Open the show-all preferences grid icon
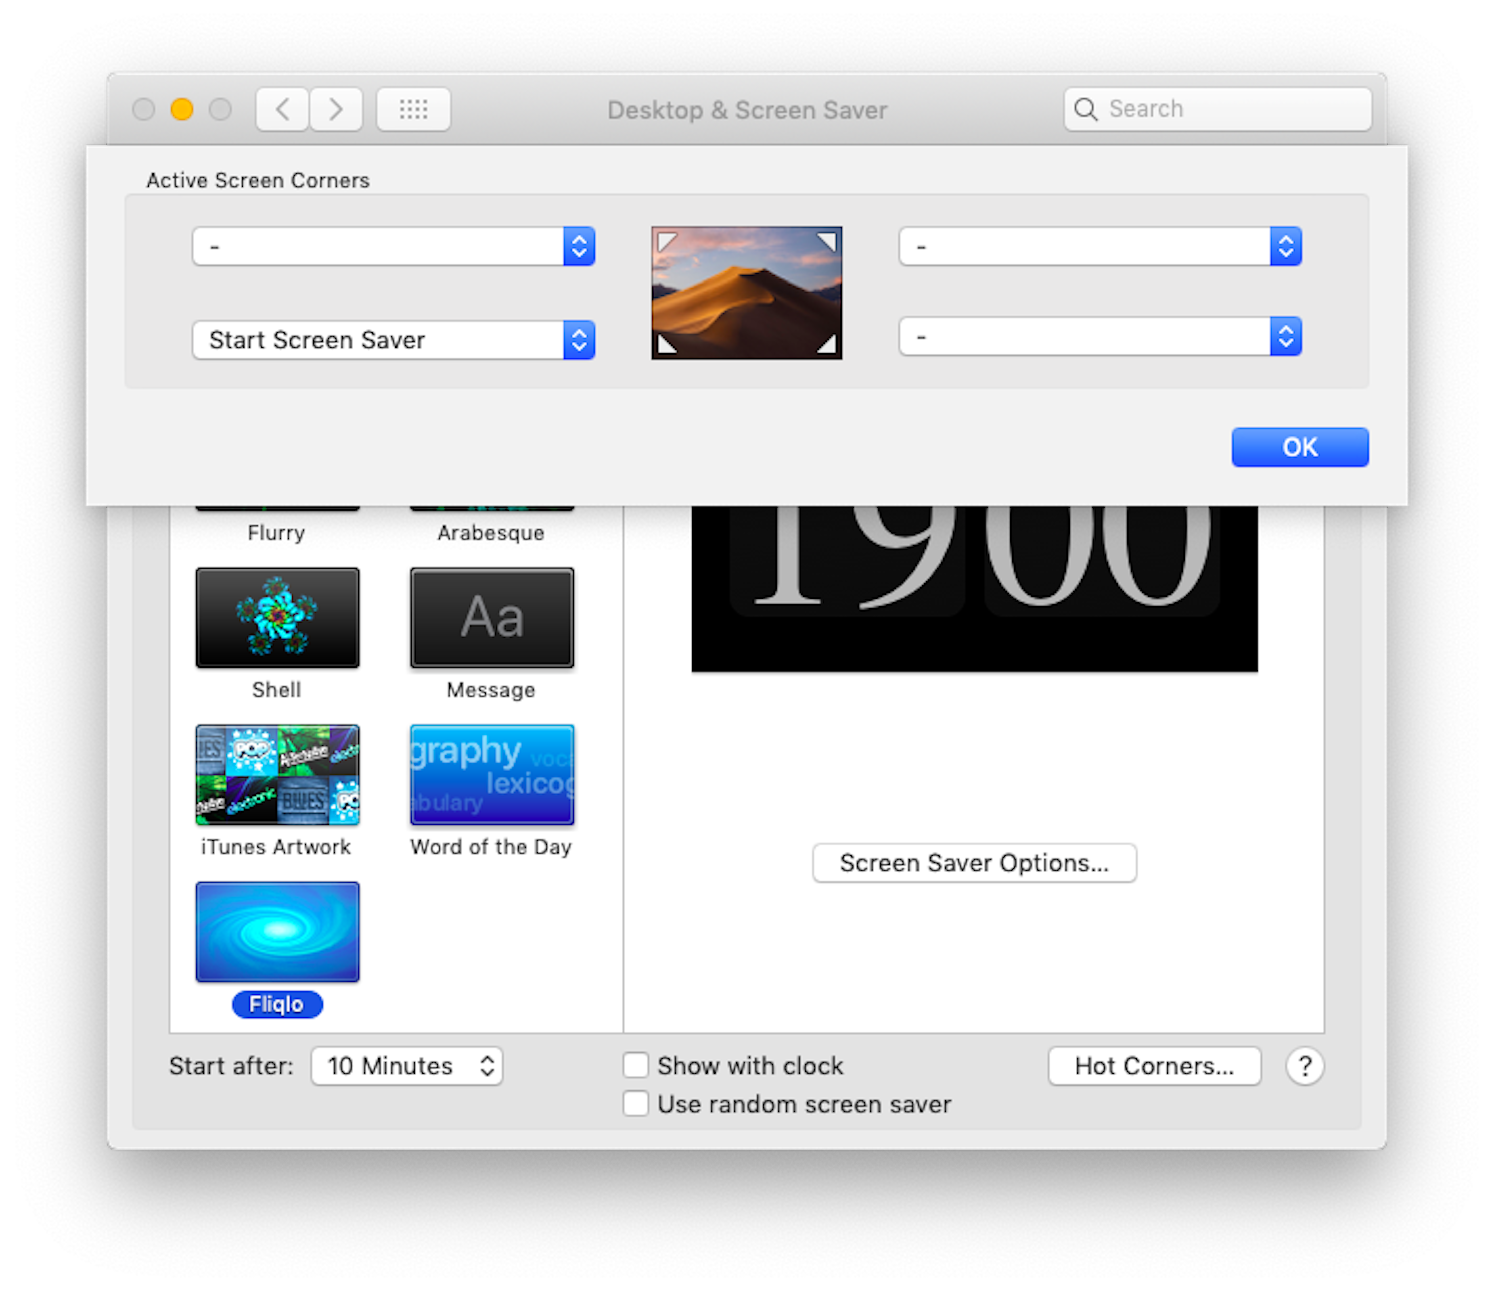Image resolution: width=1494 pixels, height=1291 pixels. tap(413, 109)
